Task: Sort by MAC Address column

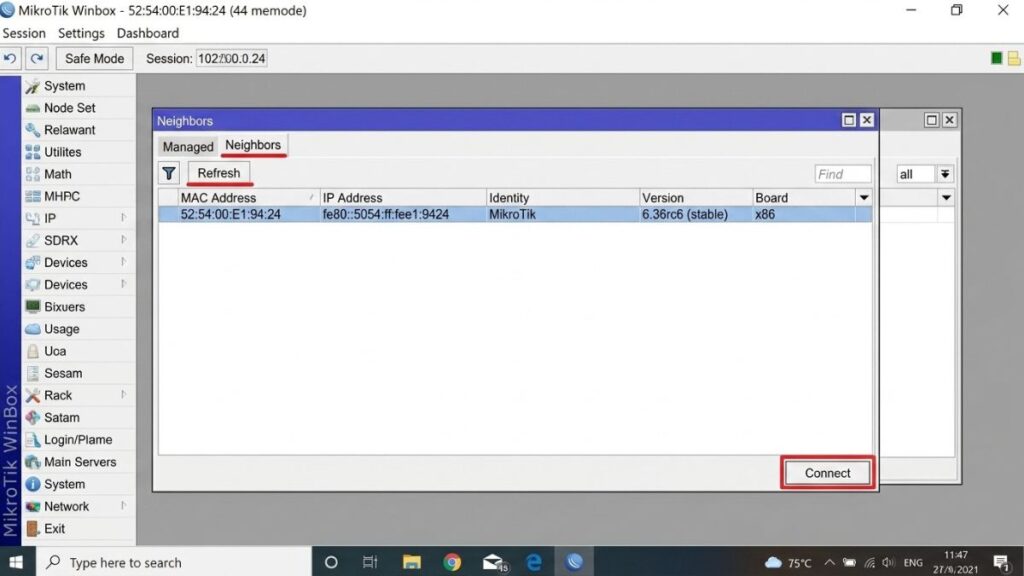Action: [x=248, y=197]
